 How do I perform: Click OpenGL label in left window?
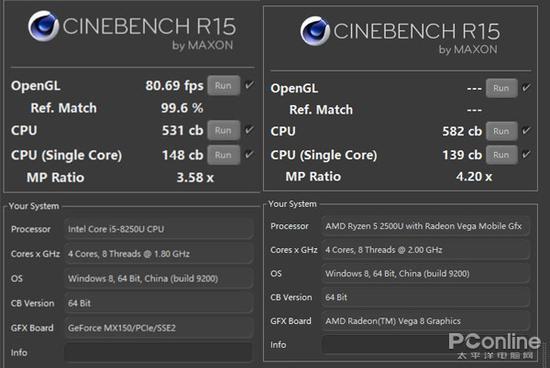point(35,86)
